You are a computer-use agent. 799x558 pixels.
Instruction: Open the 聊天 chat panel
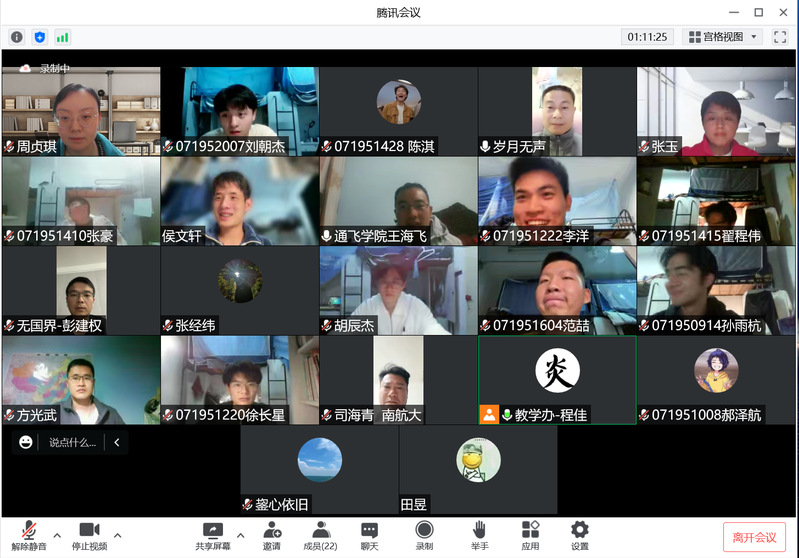370,535
